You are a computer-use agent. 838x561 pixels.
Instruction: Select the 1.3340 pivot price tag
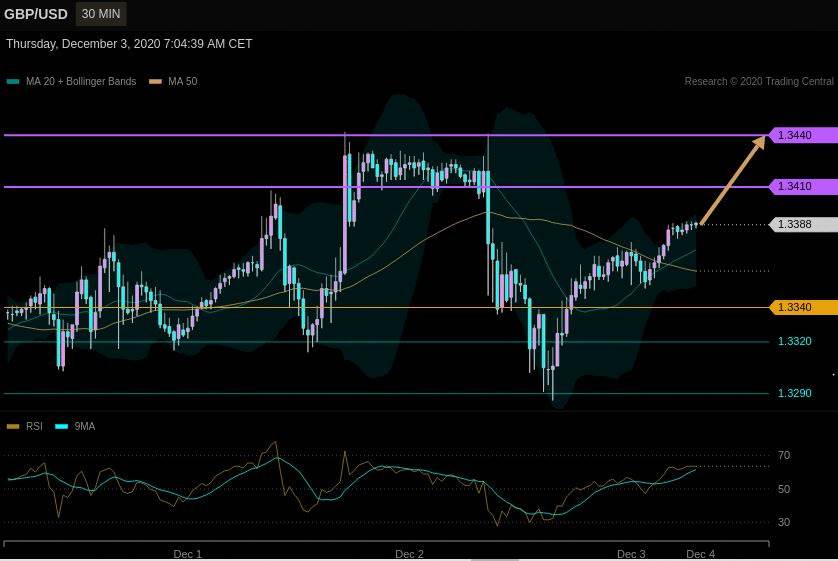click(803, 307)
